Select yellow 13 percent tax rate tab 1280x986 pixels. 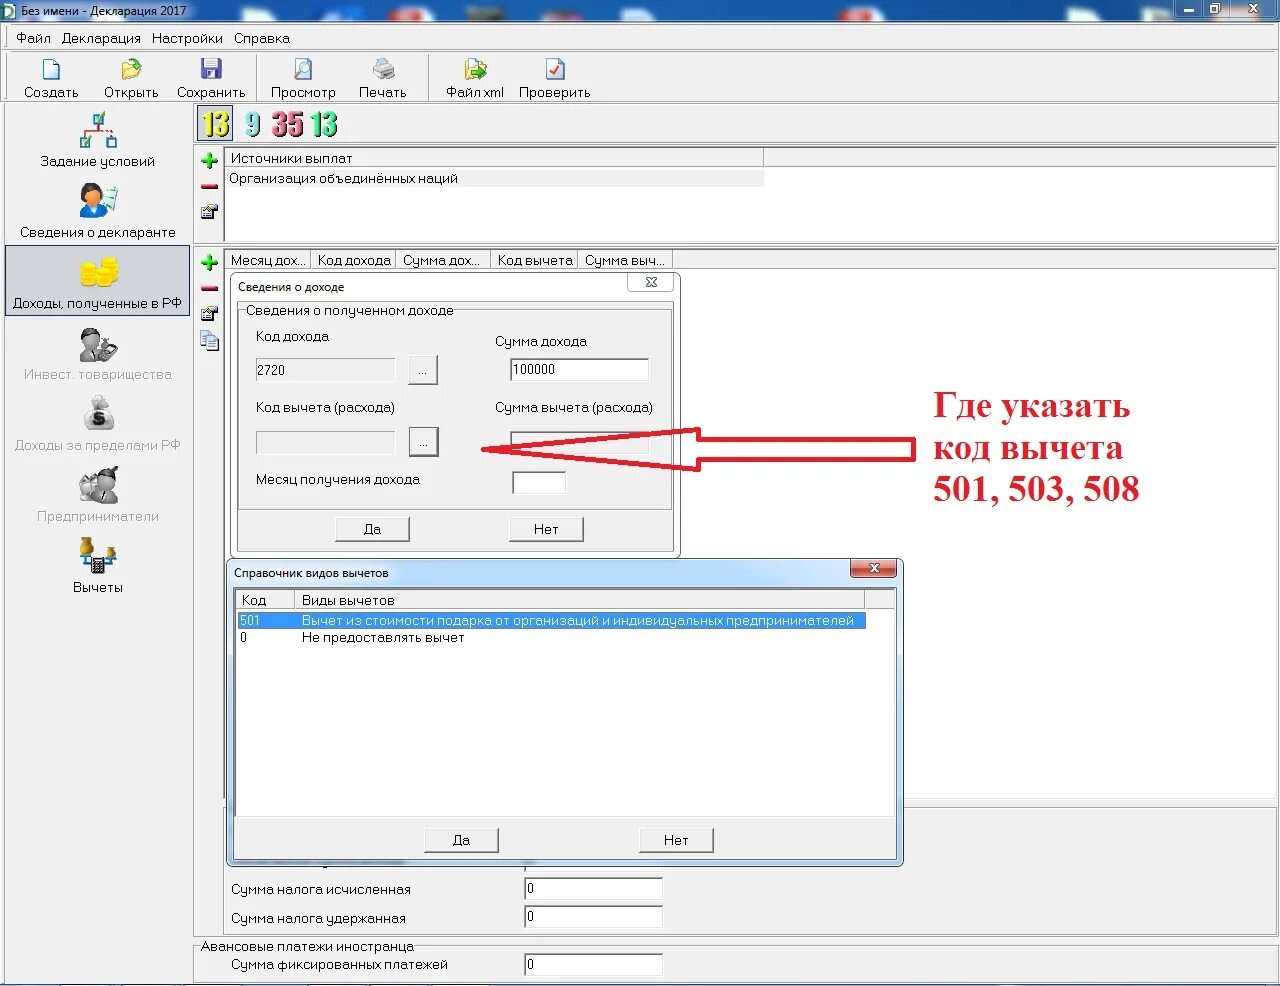pos(215,124)
